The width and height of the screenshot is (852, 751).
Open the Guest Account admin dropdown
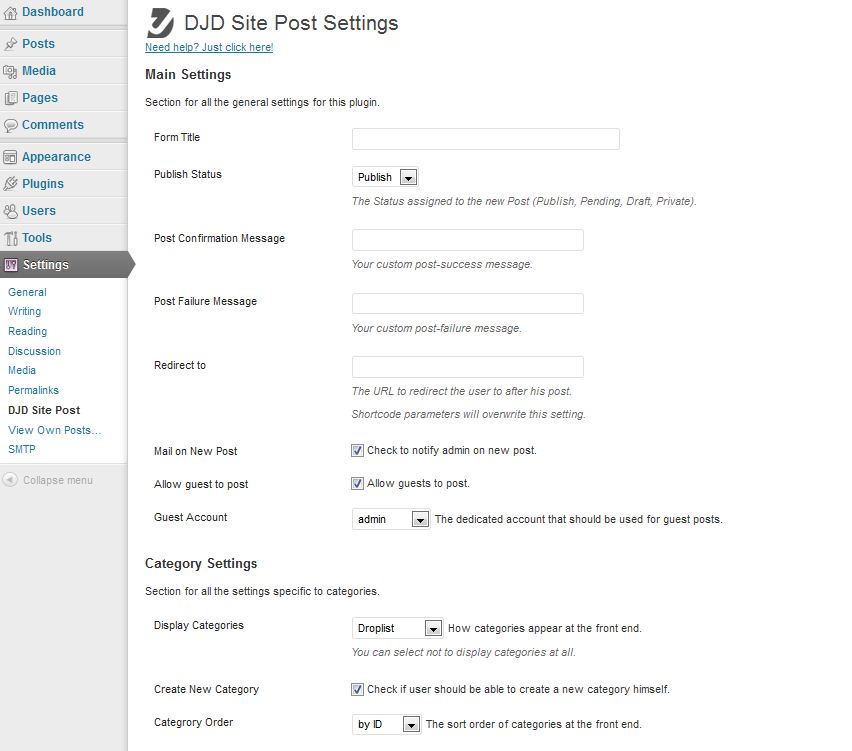[391, 520]
